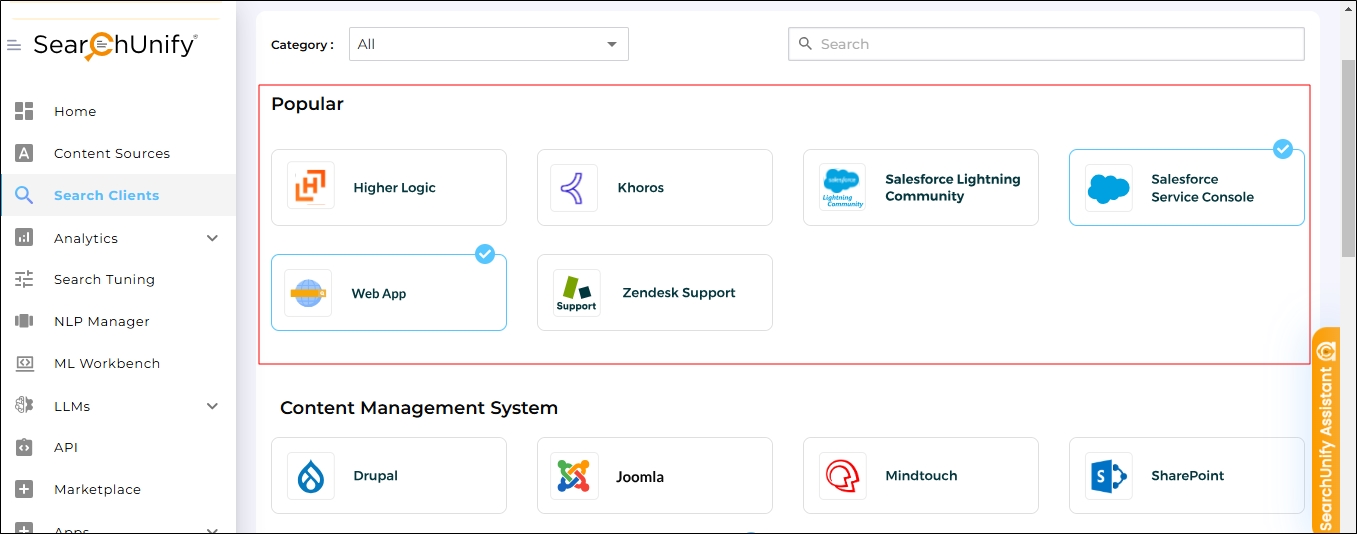Click the vertical page scrollbar
Viewport: 1357px width, 534px height.
(1348, 160)
